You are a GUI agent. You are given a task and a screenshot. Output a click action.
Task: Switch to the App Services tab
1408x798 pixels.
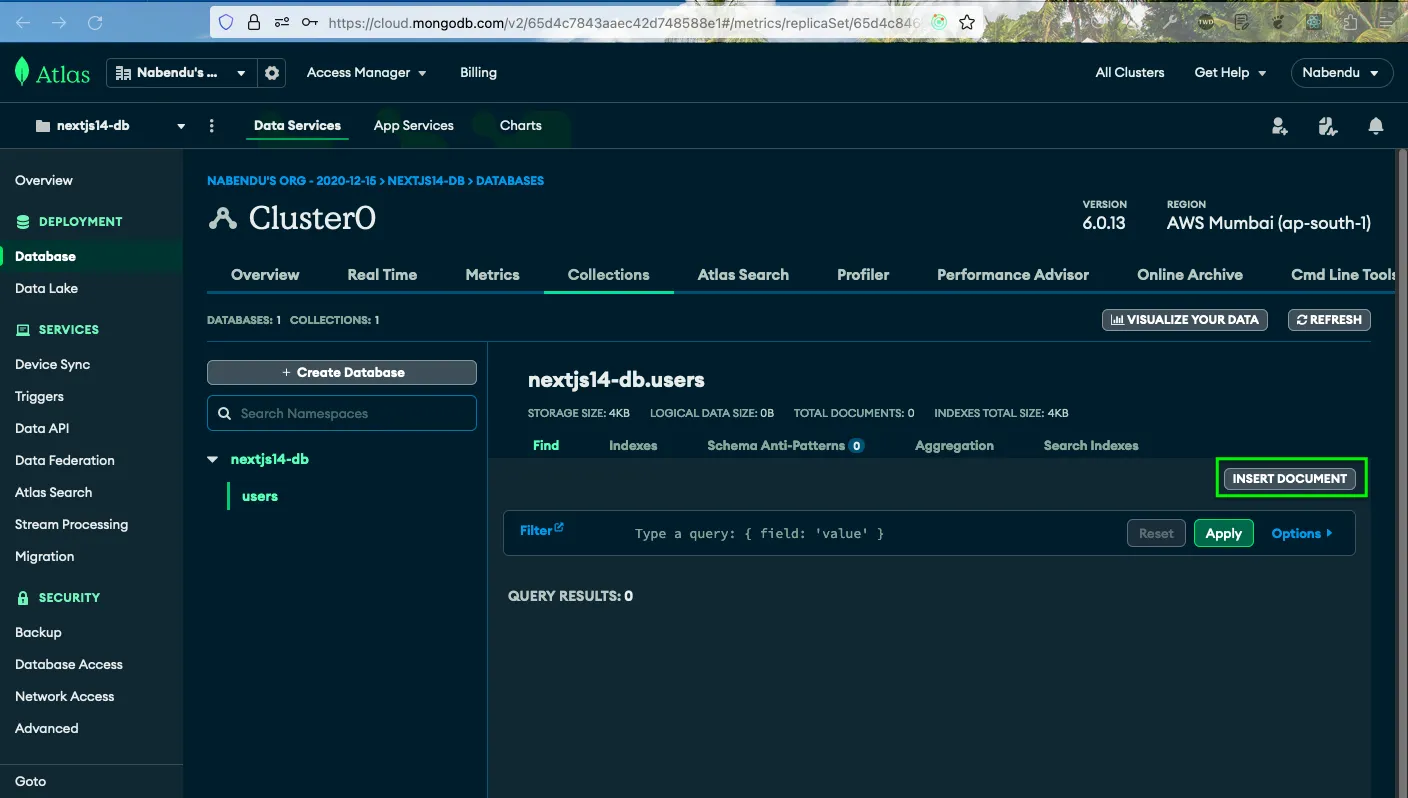pos(413,126)
